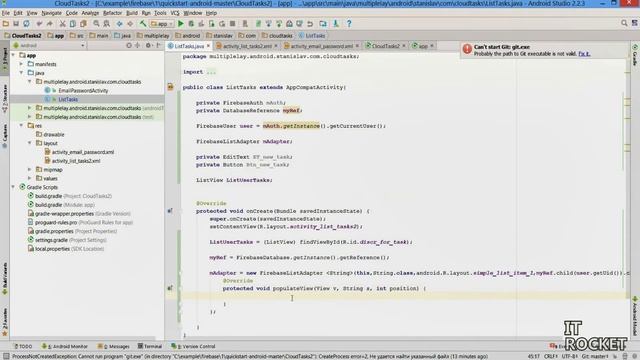This screenshot has width=640, height=360.
Task: Click the UTF-8 encoding in the status bar
Action: click(x=569, y=356)
